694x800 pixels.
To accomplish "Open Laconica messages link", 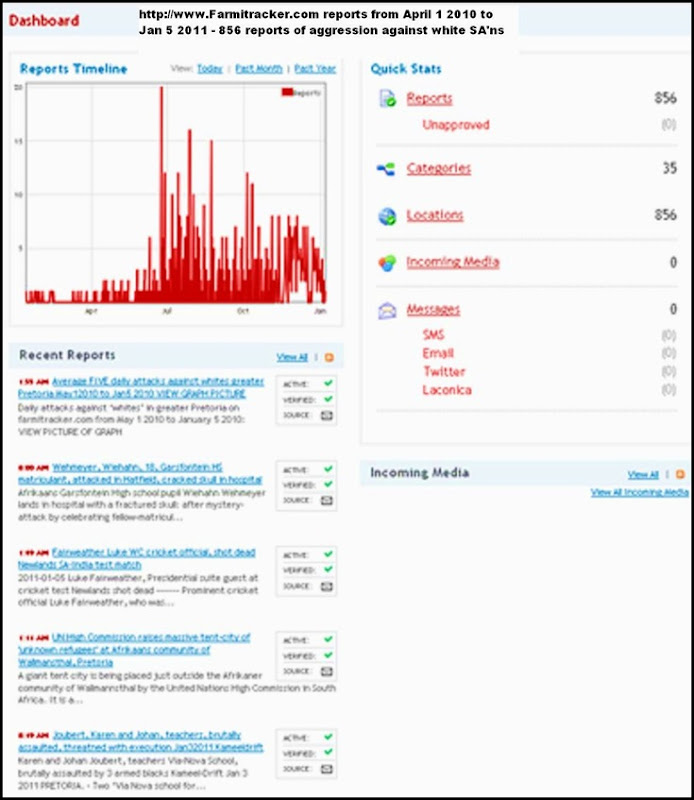I will pos(447,390).
